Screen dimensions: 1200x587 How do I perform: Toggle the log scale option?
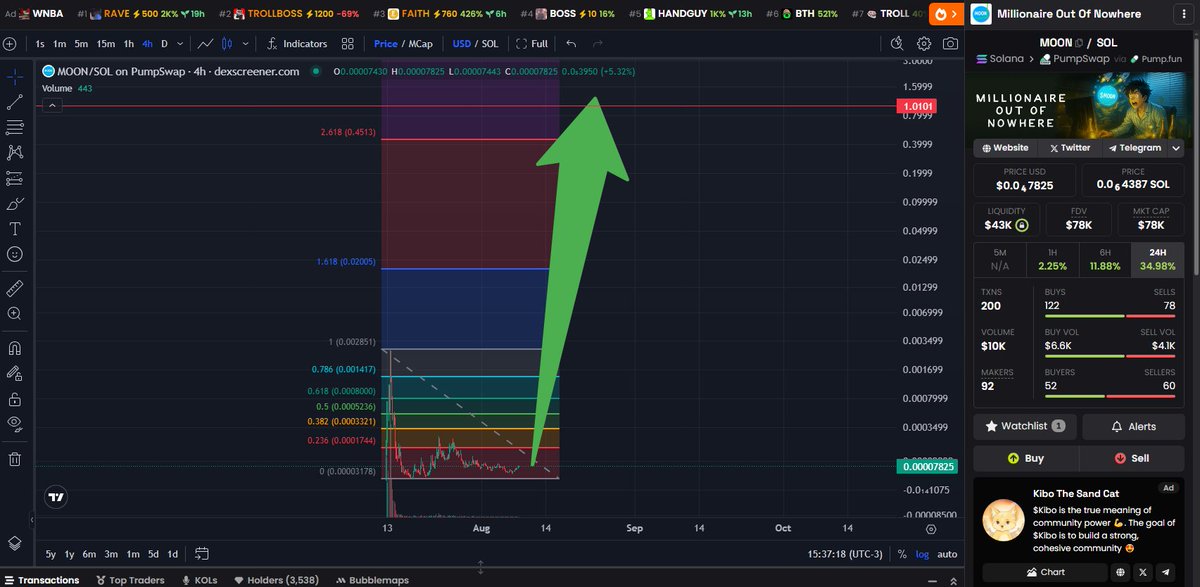921,554
